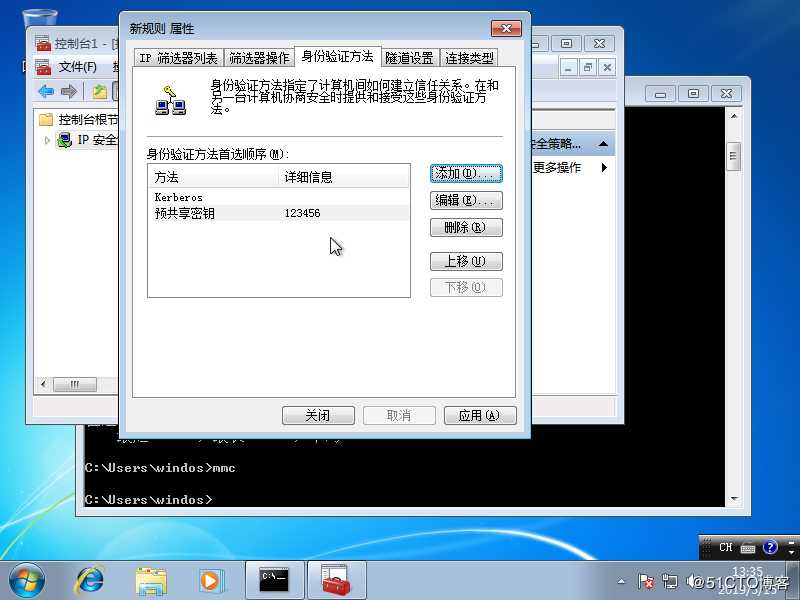Click the forward arrow in console toolbar

click(x=69, y=92)
